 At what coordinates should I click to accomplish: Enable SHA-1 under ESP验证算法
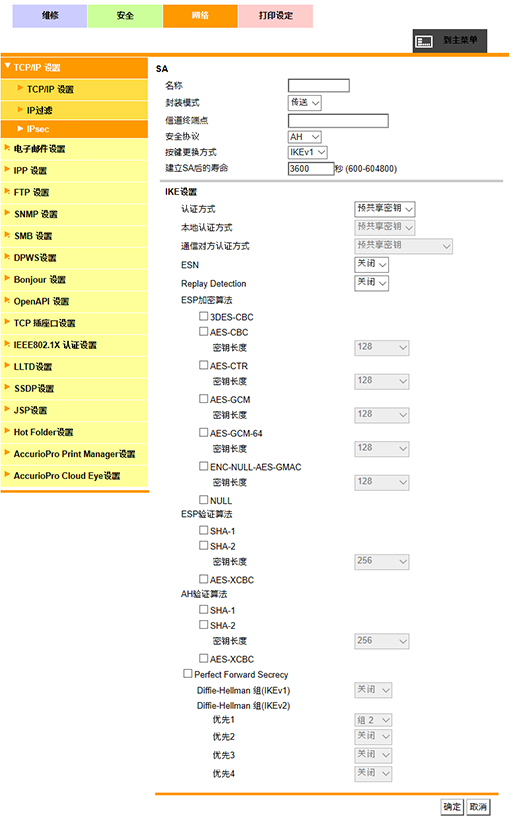[x=204, y=530]
